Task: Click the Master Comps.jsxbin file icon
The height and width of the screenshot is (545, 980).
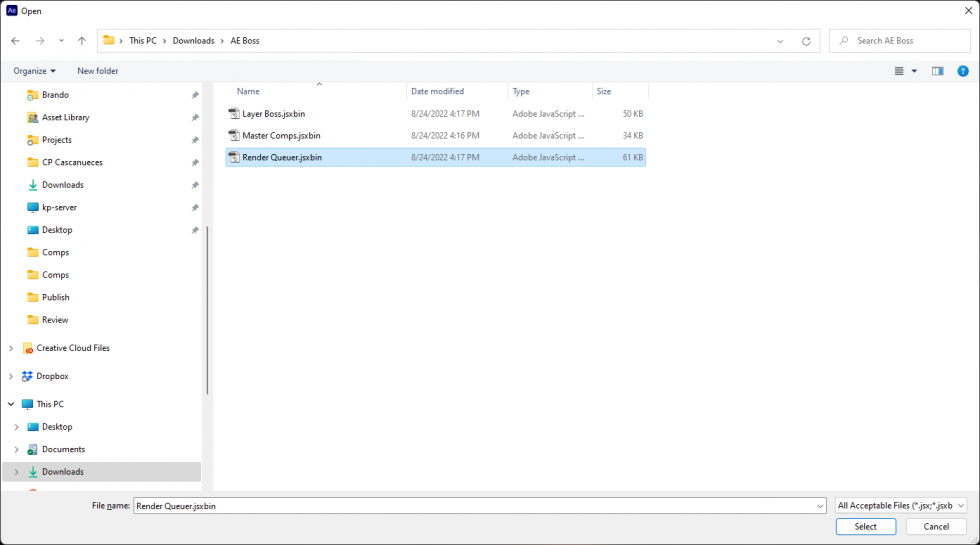Action: click(x=234, y=136)
